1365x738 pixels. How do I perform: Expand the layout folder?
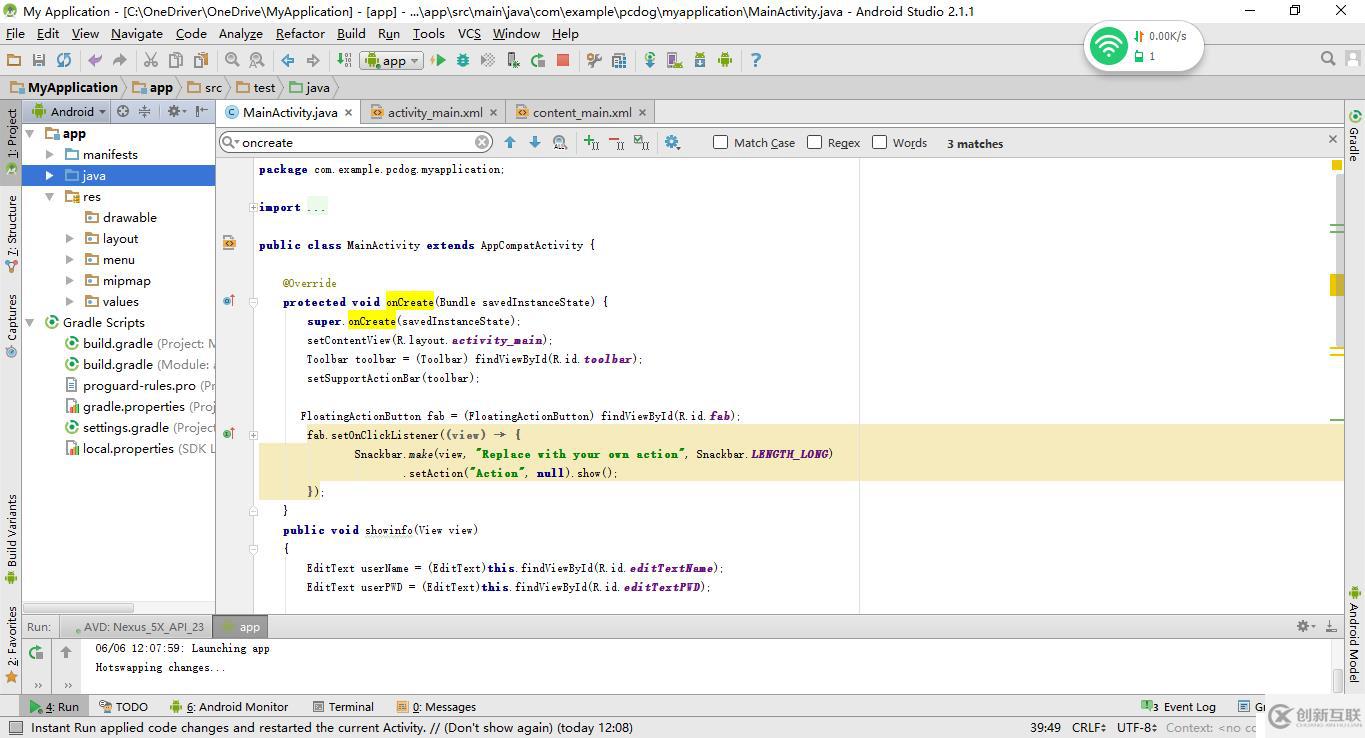(x=70, y=238)
